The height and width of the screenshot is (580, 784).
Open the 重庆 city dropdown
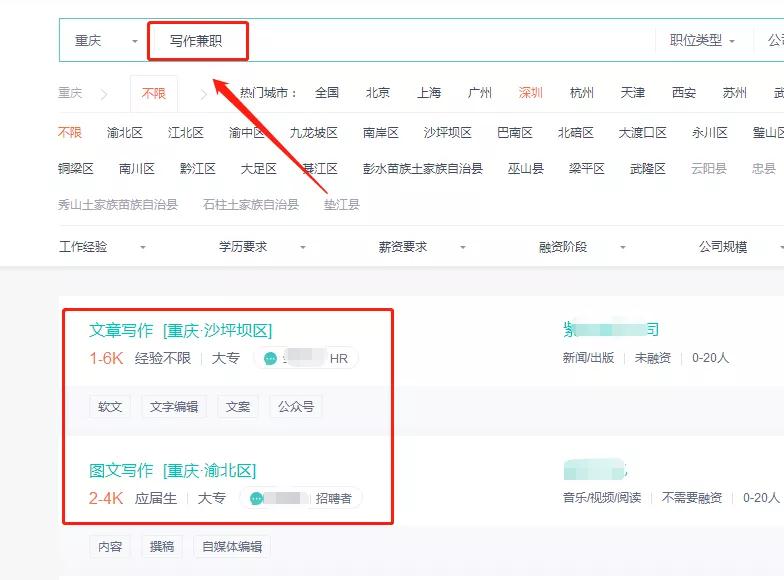tap(105, 41)
